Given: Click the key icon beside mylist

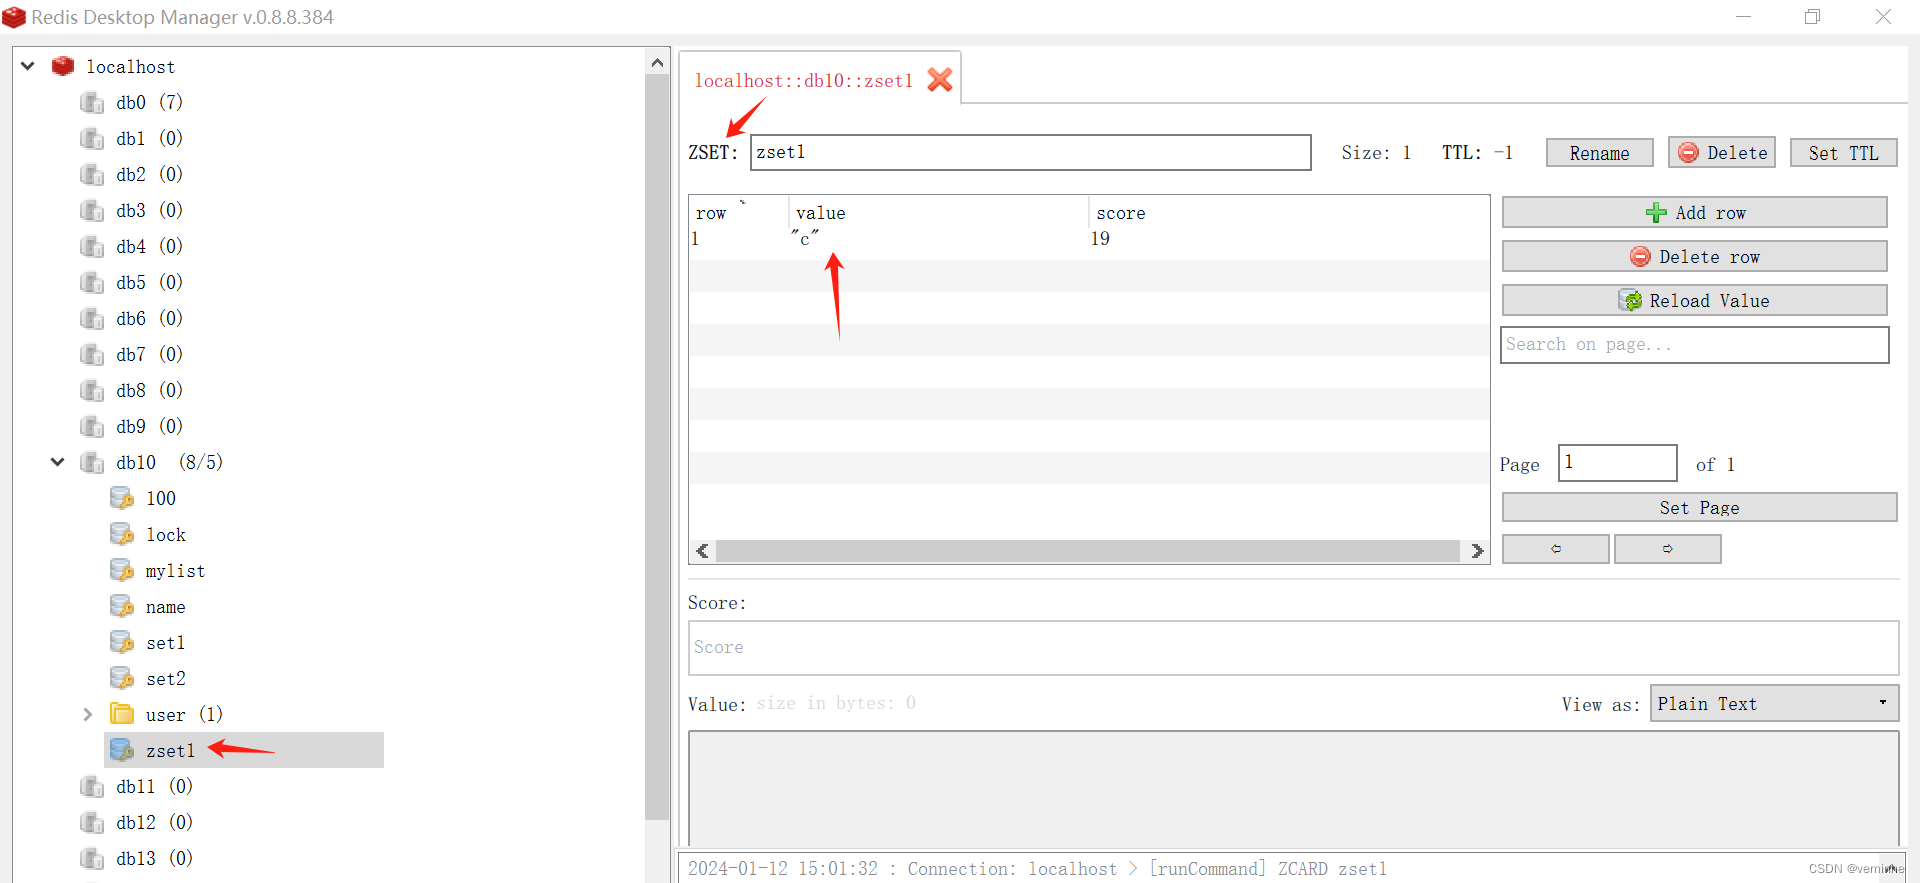Looking at the screenshot, I should pyautogui.click(x=122, y=570).
